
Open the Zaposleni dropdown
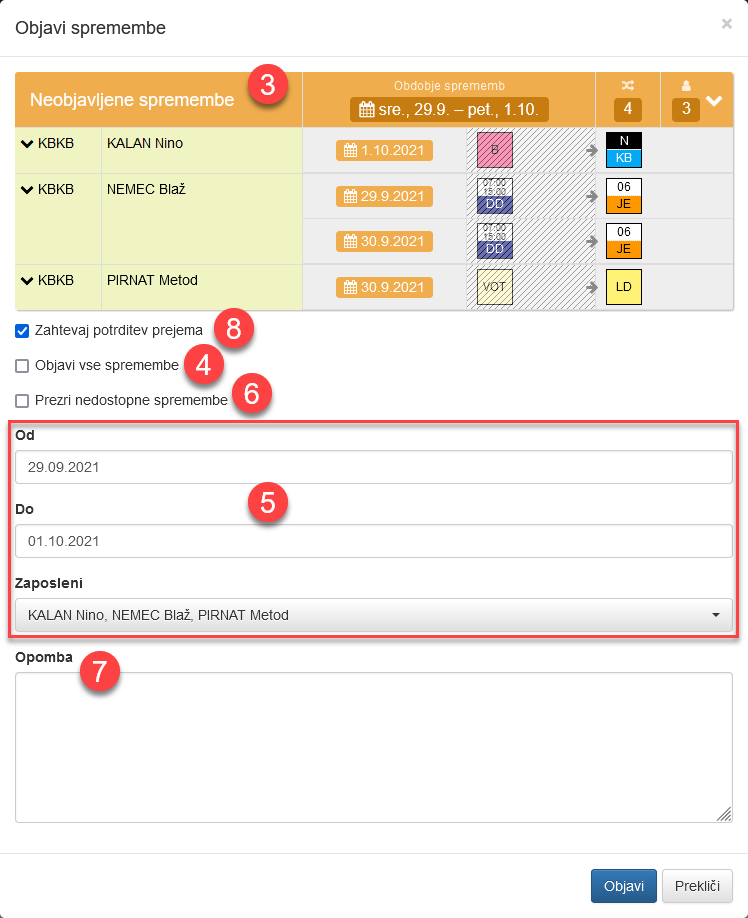coord(374,615)
